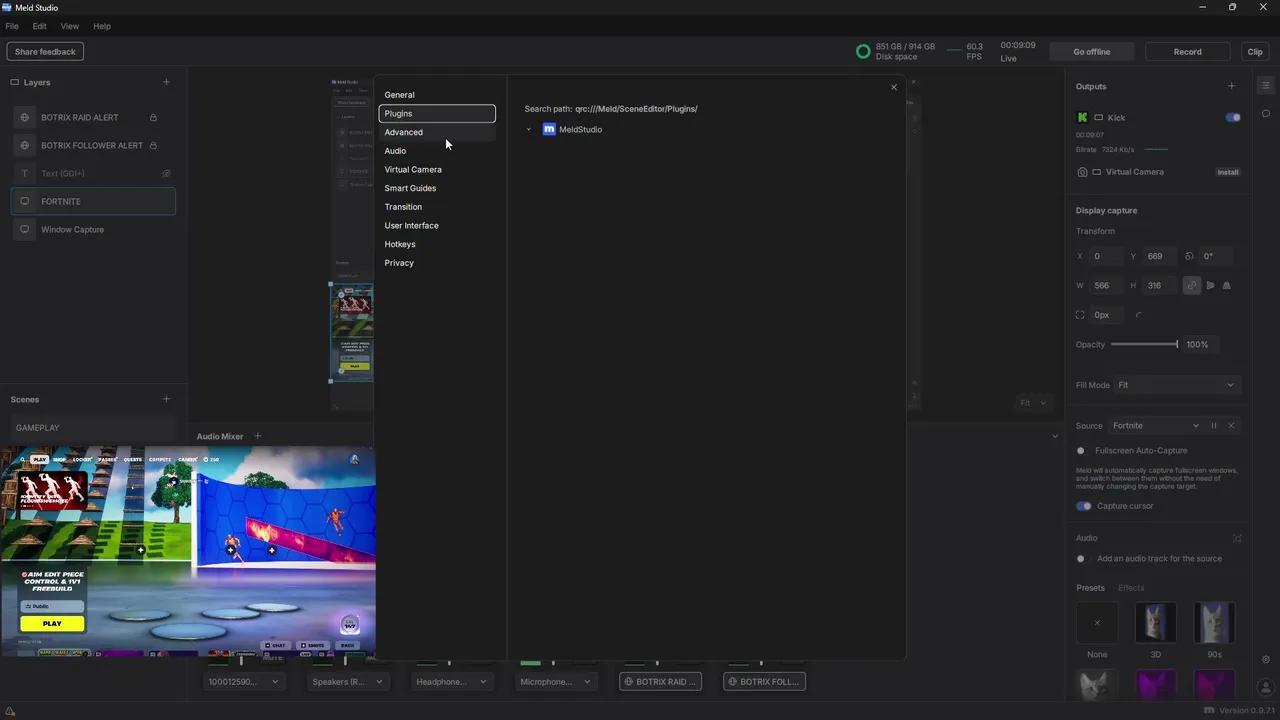Add a new scene with the plus icon
Screen dimensions: 1280x720
click(x=166, y=399)
